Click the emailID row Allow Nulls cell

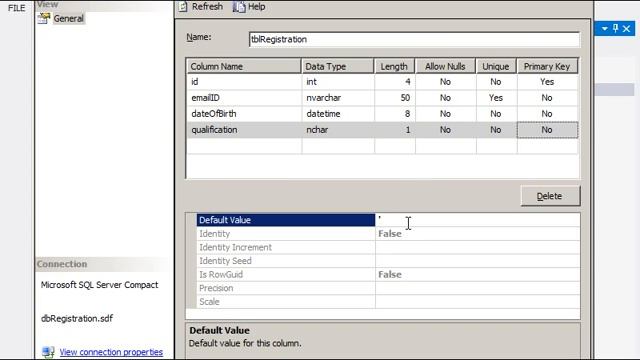[x=445, y=98]
